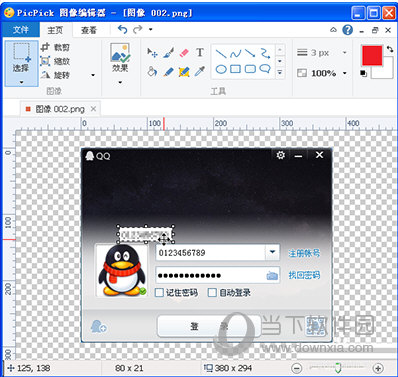This screenshot has width=398, height=377.
Task: Select the paint bucket fill tool
Action: coord(152,71)
